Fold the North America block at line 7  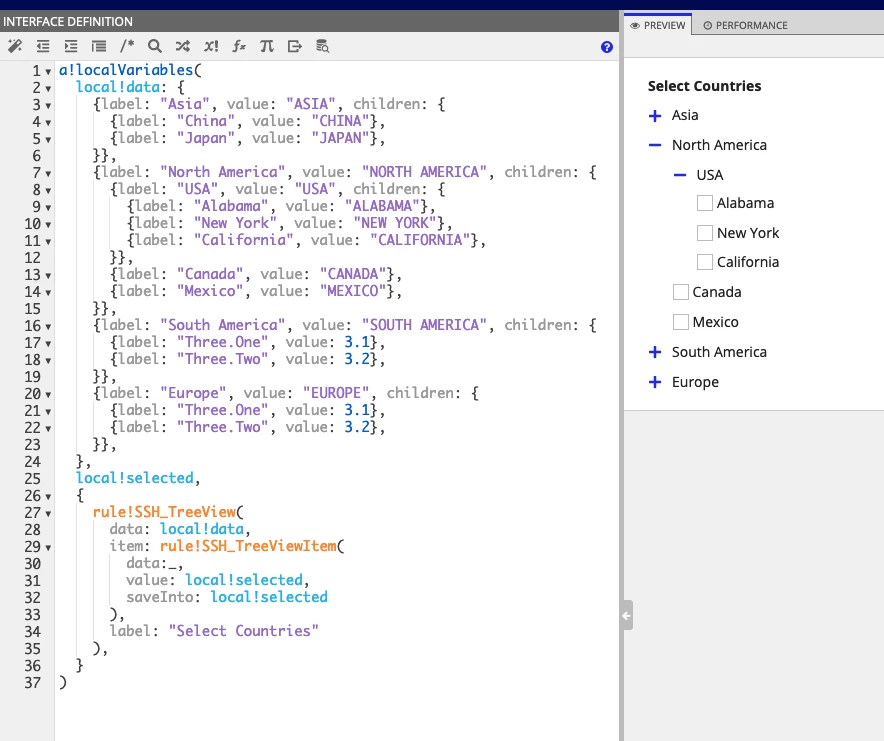pos(48,174)
